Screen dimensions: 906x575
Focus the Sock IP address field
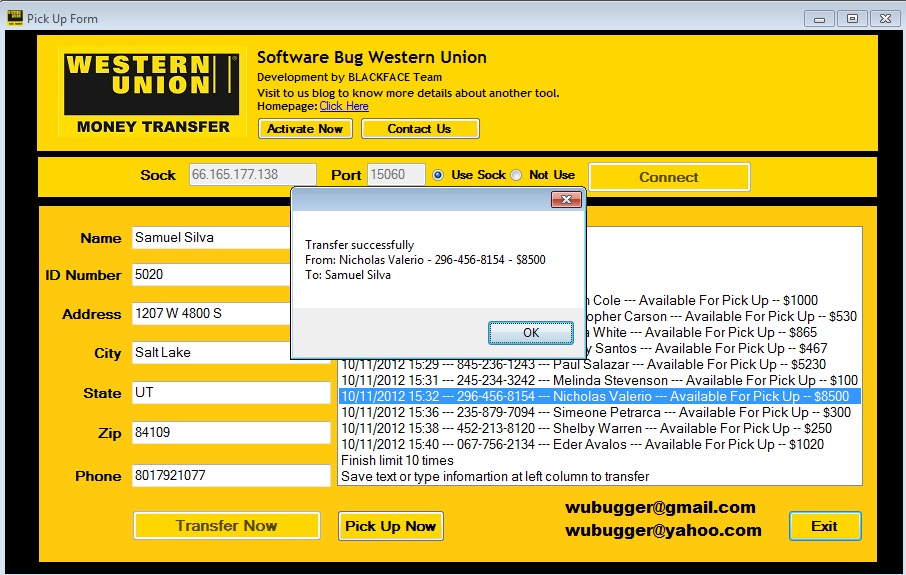(x=253, y=175)
